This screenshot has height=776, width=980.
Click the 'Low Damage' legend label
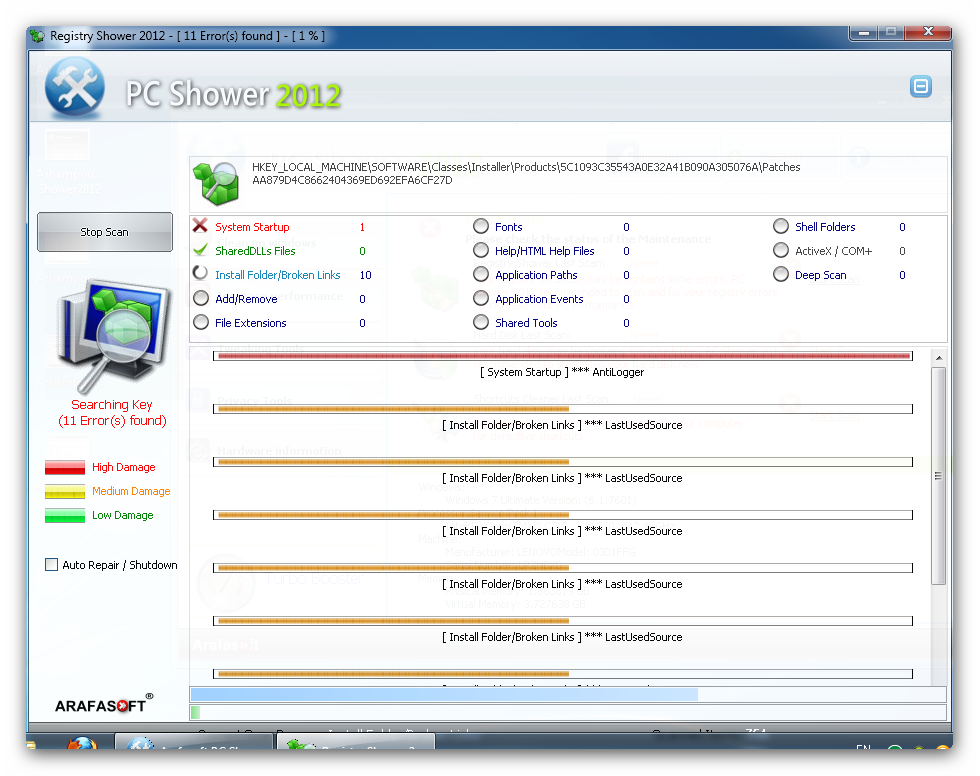coord(122,515)
